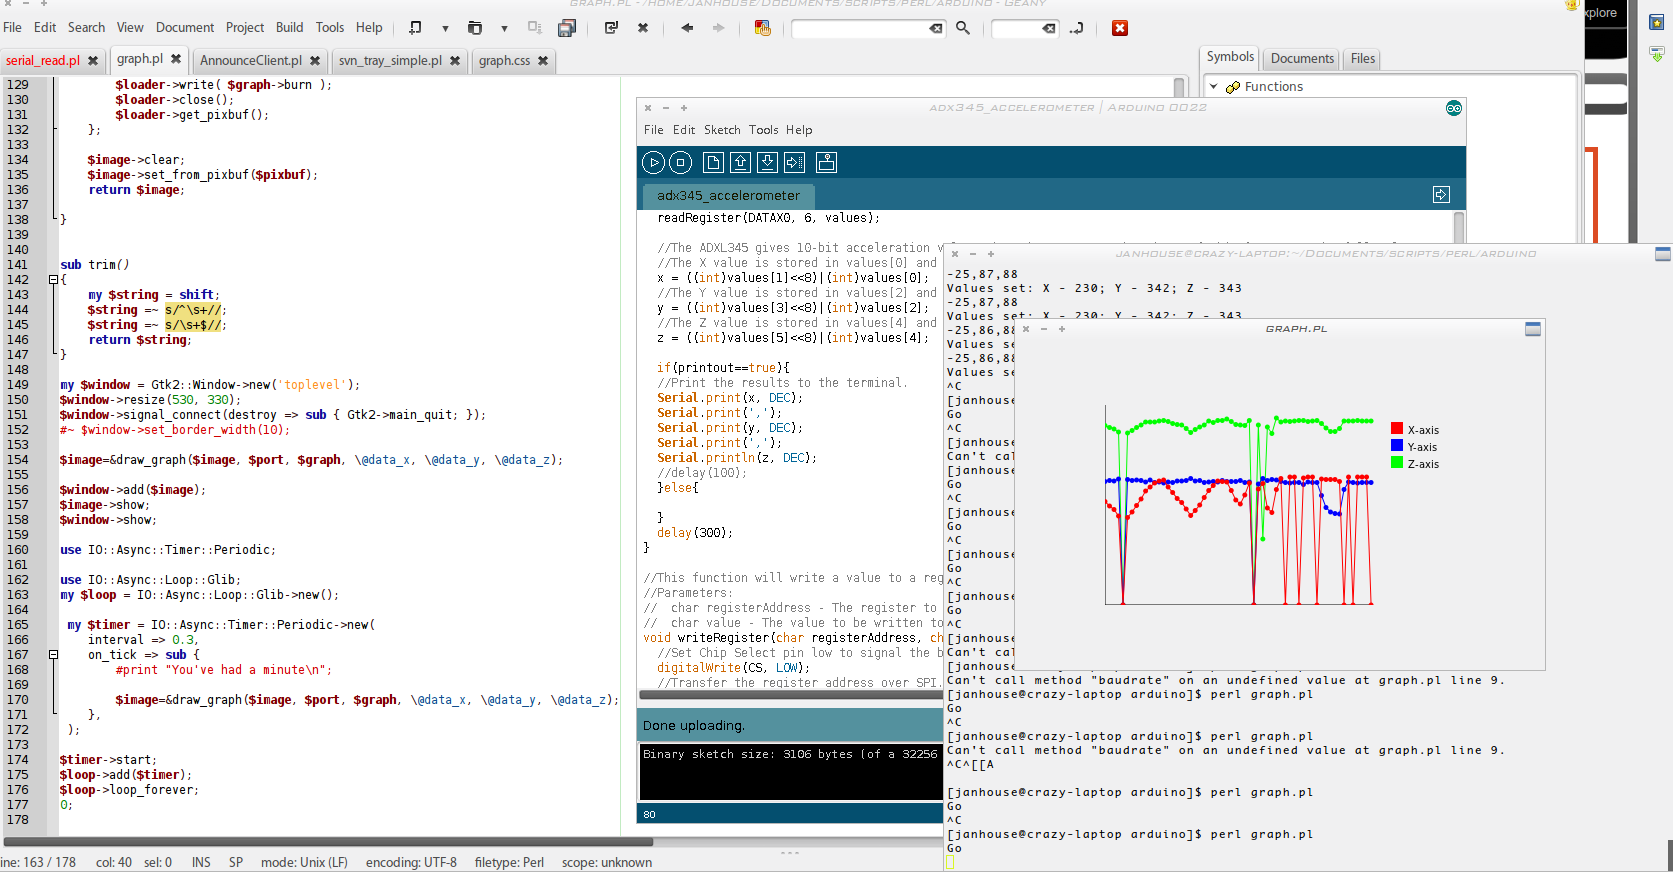Click the magnifier search icon in Geany
1673x872 pixels.
click(x=963, y=28)
